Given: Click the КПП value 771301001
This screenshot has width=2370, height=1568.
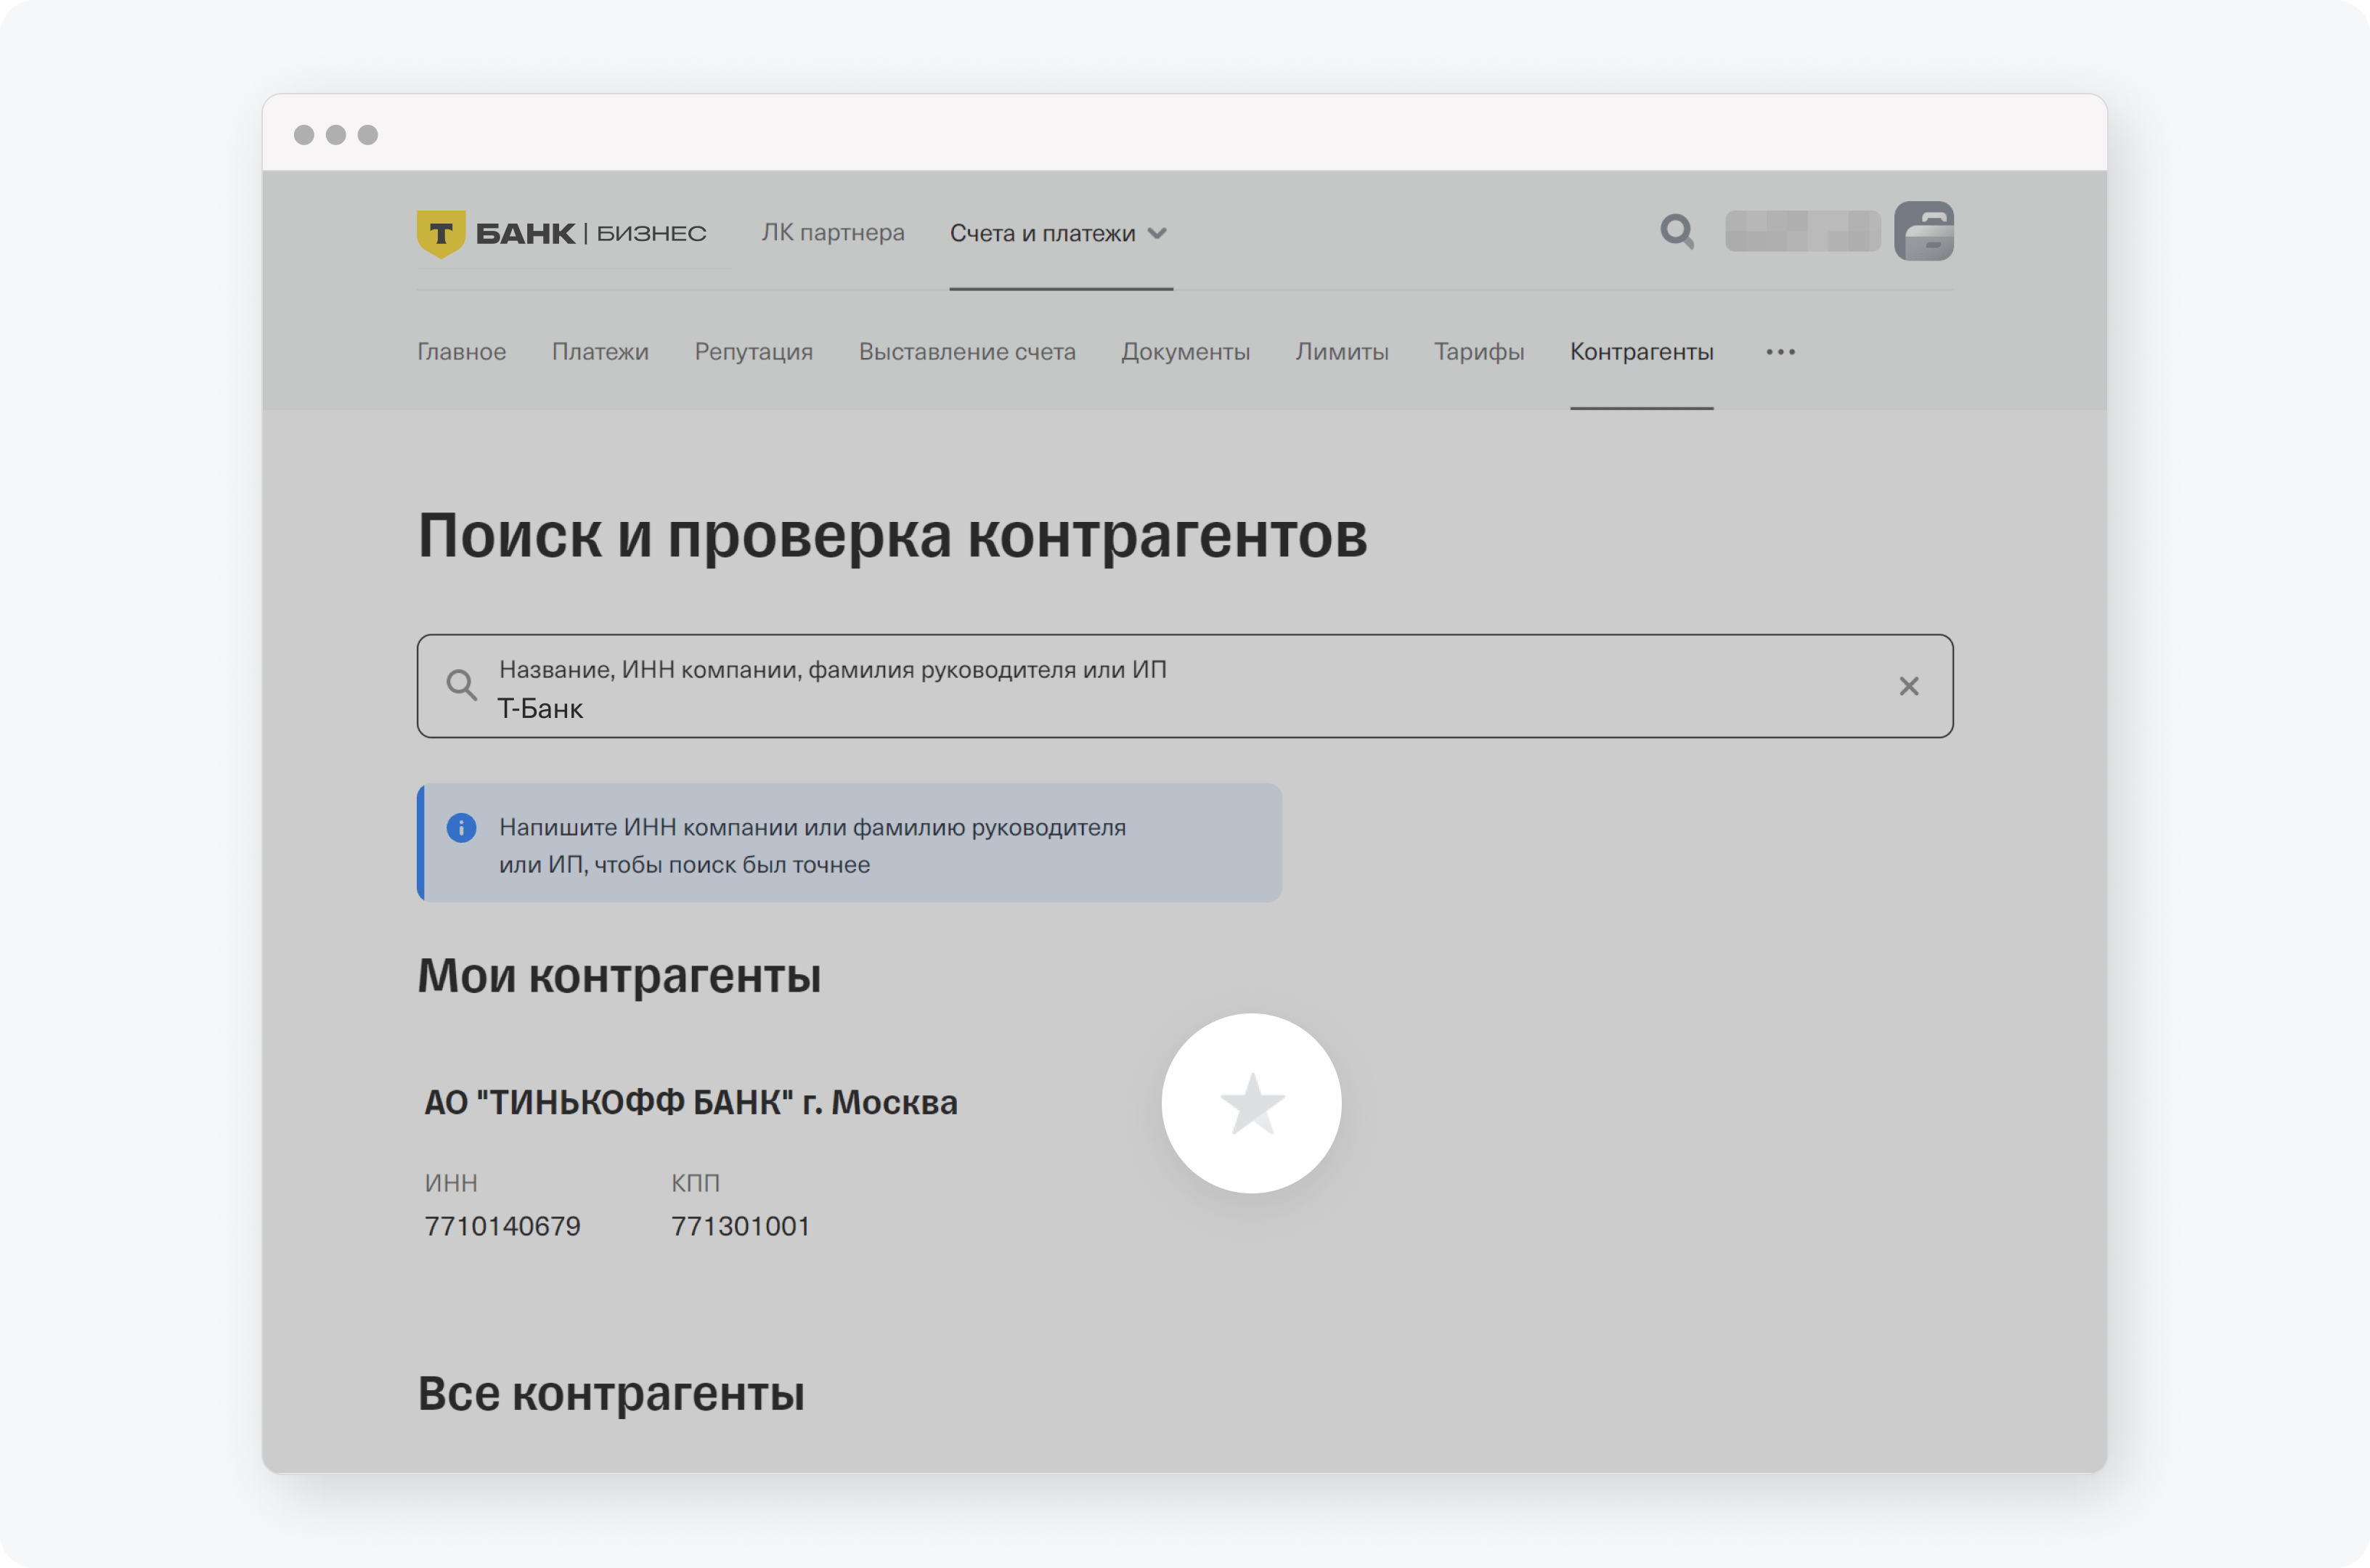Looking at the screenshot, I should (x=741, y=1226).
